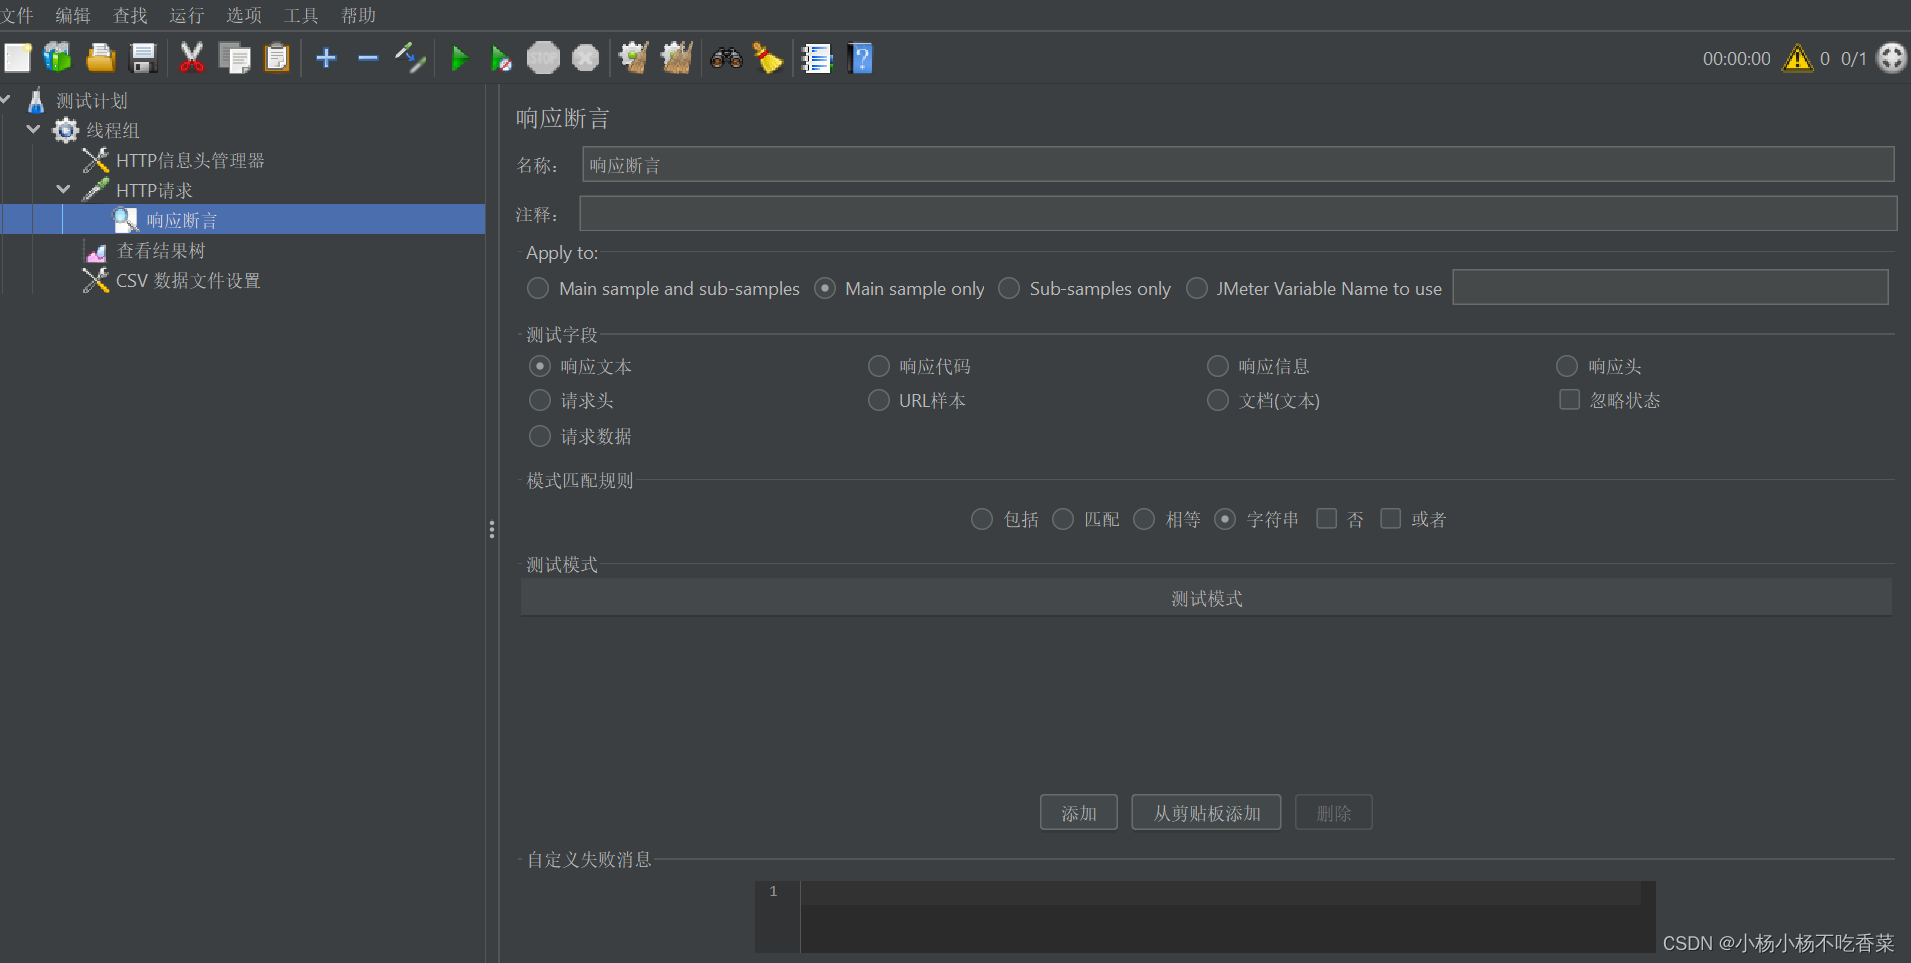
Task: Choose URL样本 test field radio
Action: (878, 400)
